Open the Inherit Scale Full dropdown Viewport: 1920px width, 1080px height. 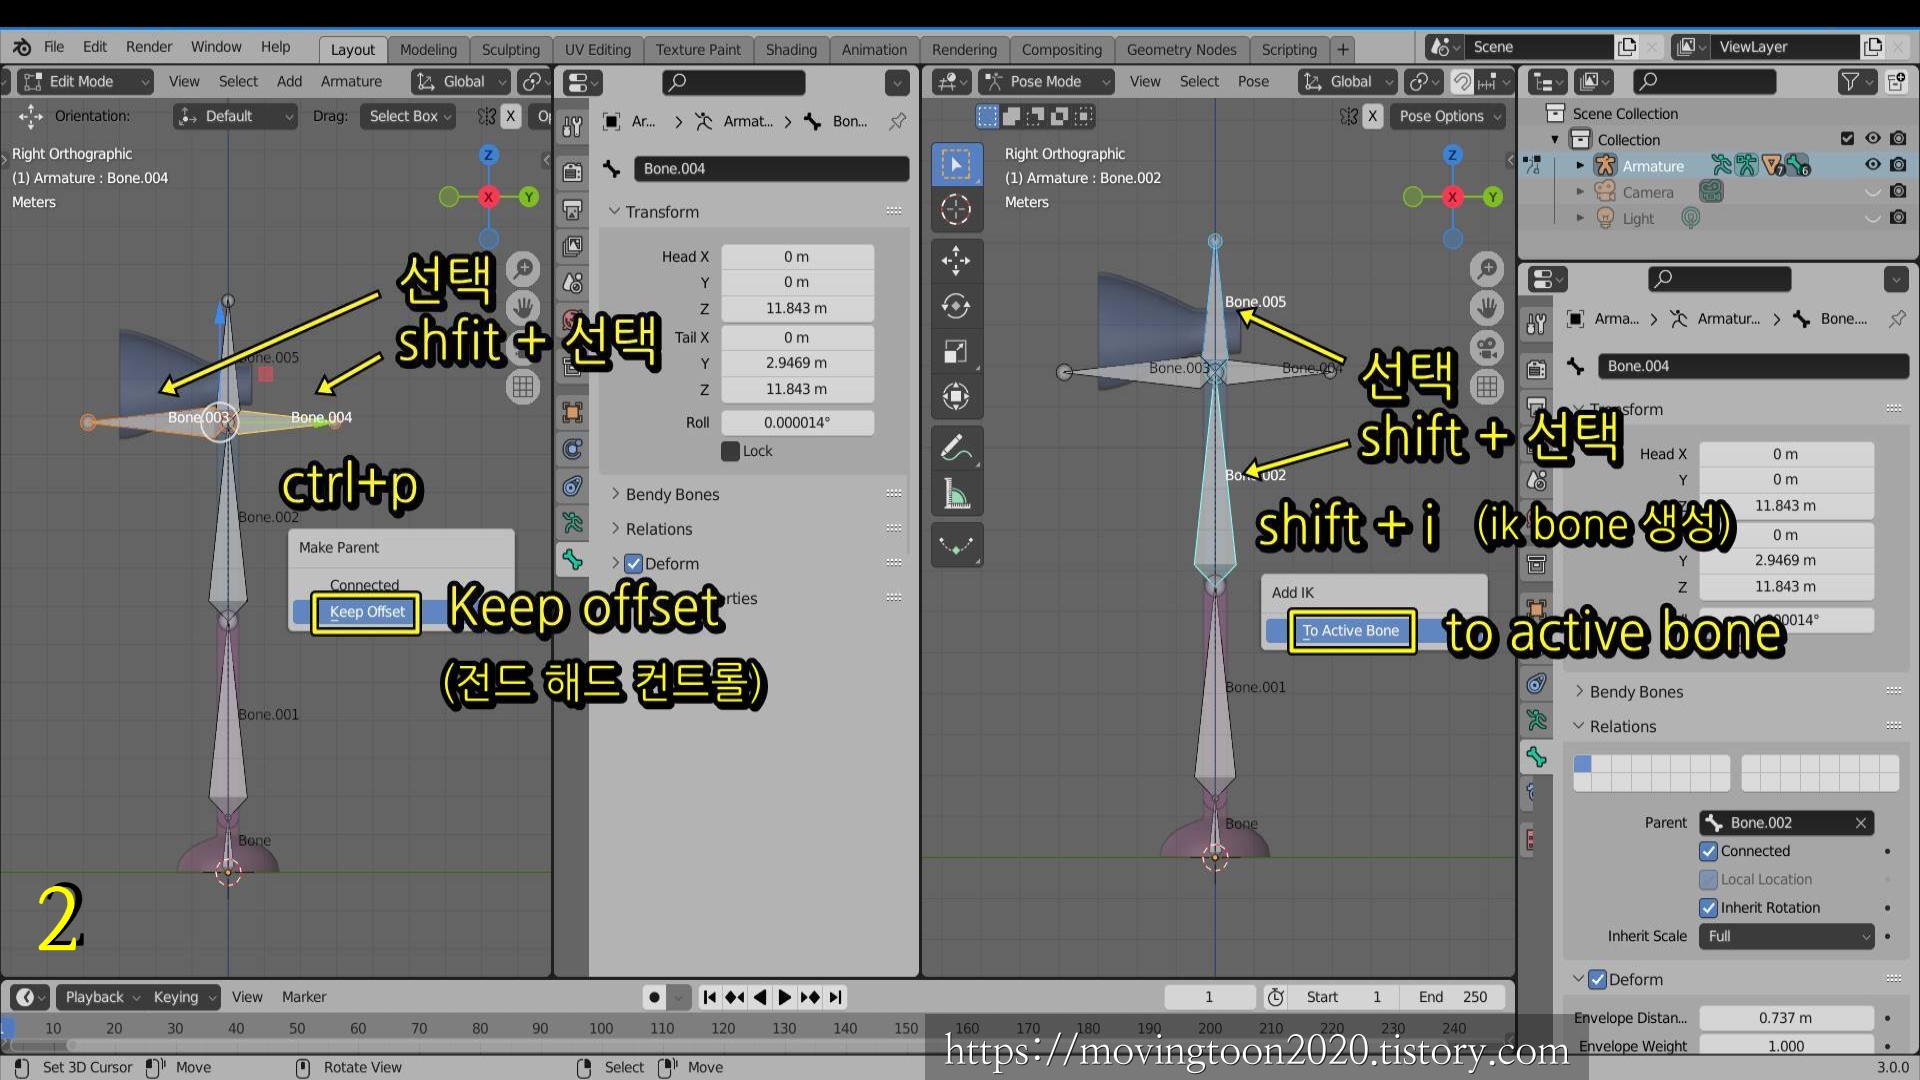point(1785,937)
